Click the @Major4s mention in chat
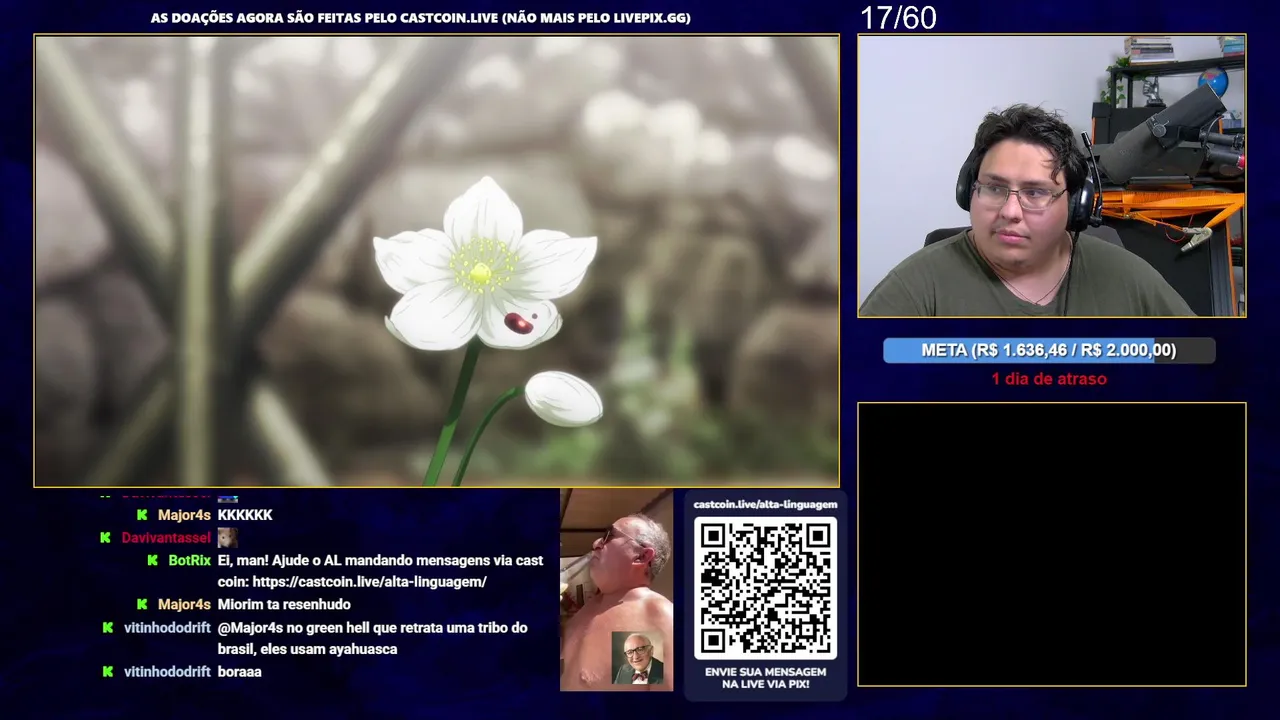The height and width of the screenshot is (720, 1280). (248, 628)
